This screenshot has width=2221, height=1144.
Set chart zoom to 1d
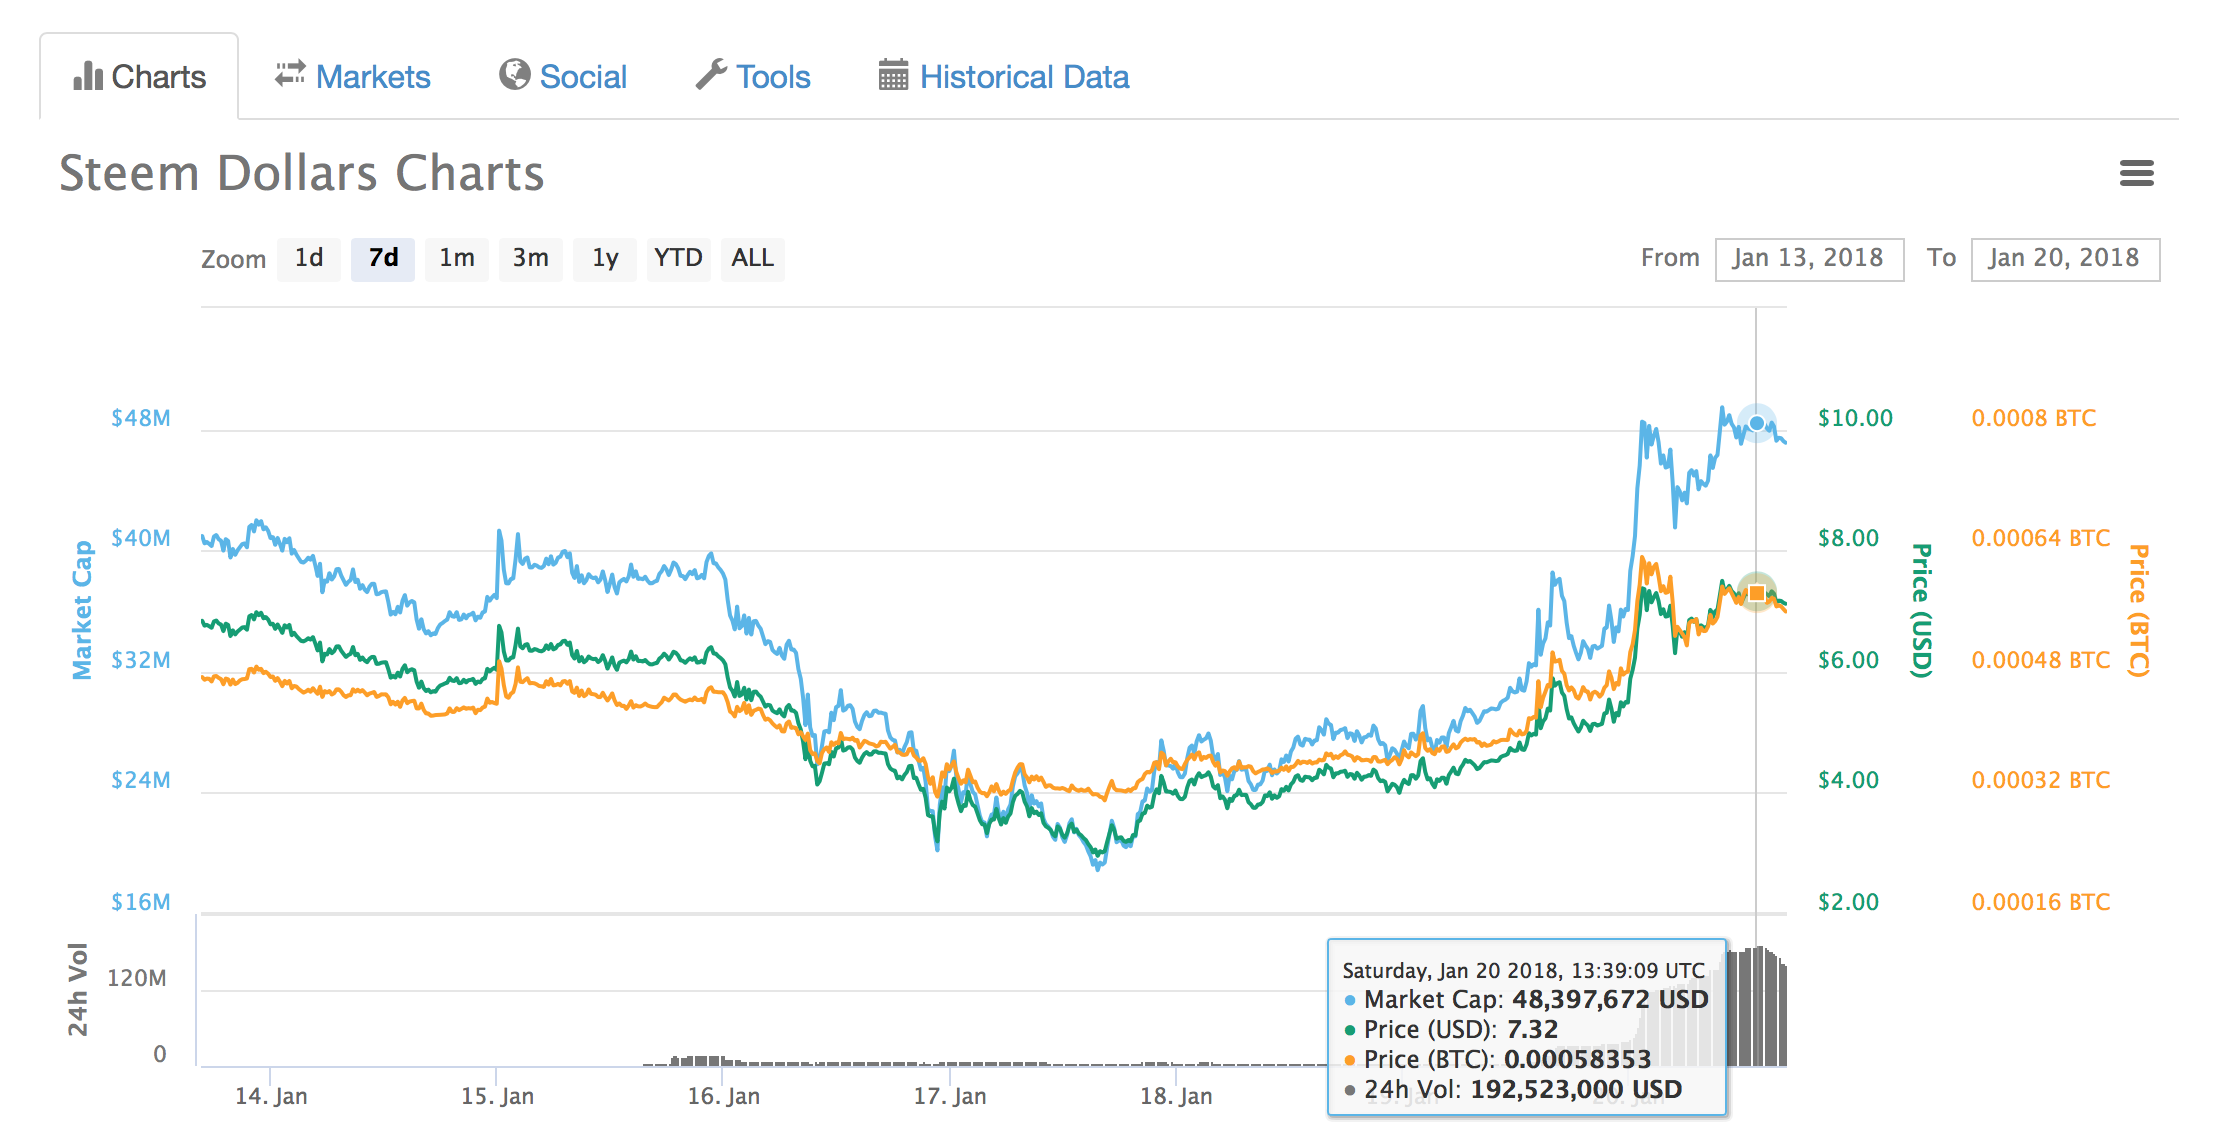coord(309,259)
